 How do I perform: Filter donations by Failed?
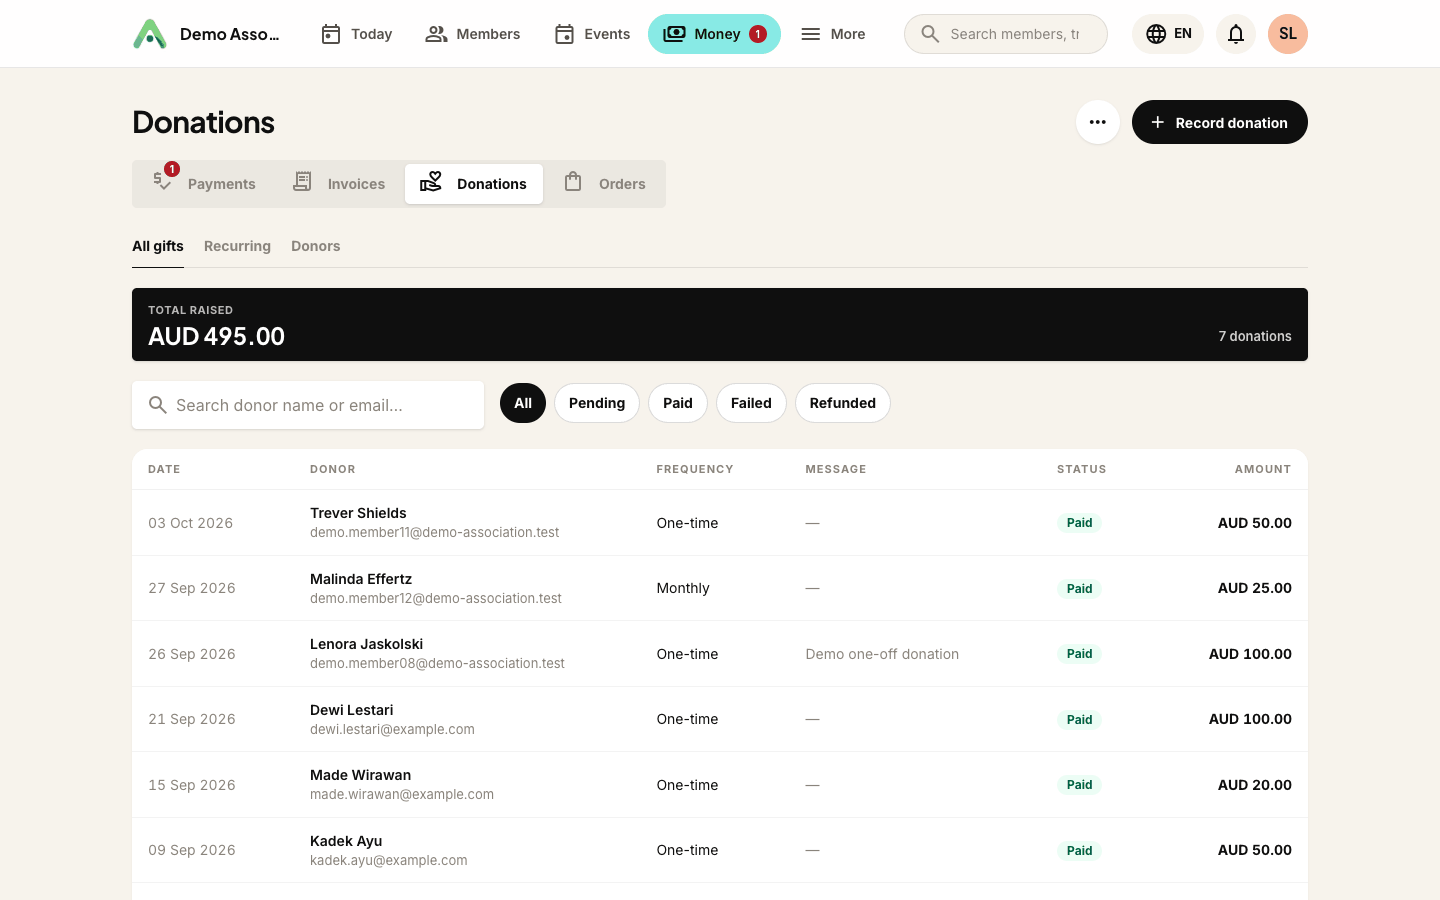click(751, 403)
